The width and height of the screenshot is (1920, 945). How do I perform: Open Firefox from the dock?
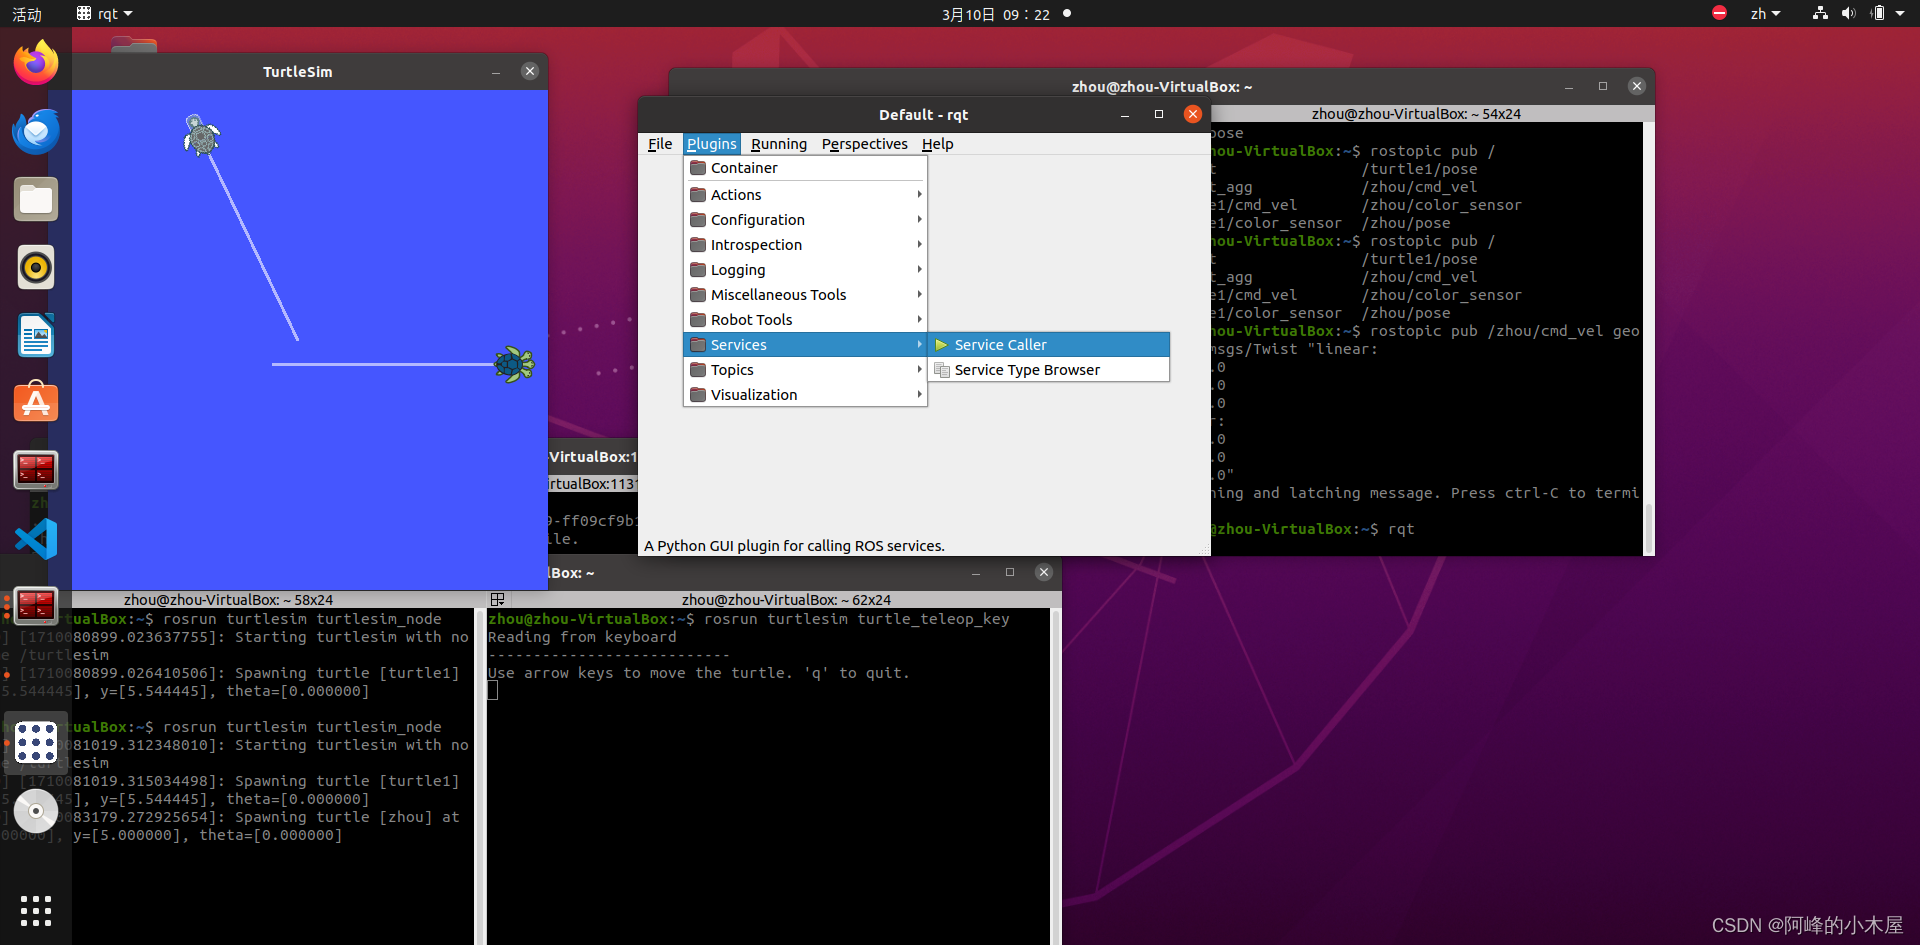[x=36, y=63]
